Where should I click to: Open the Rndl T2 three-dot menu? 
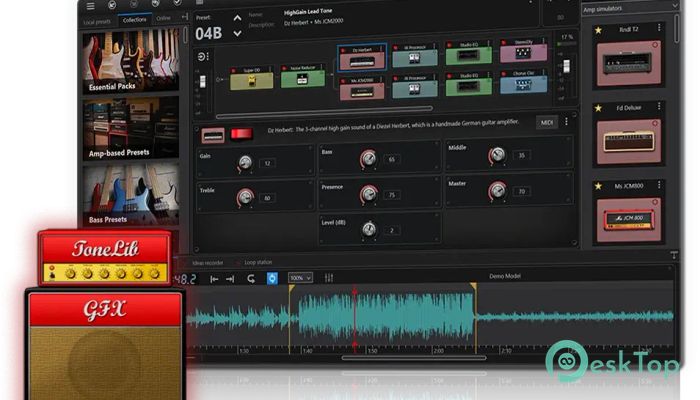659,28
